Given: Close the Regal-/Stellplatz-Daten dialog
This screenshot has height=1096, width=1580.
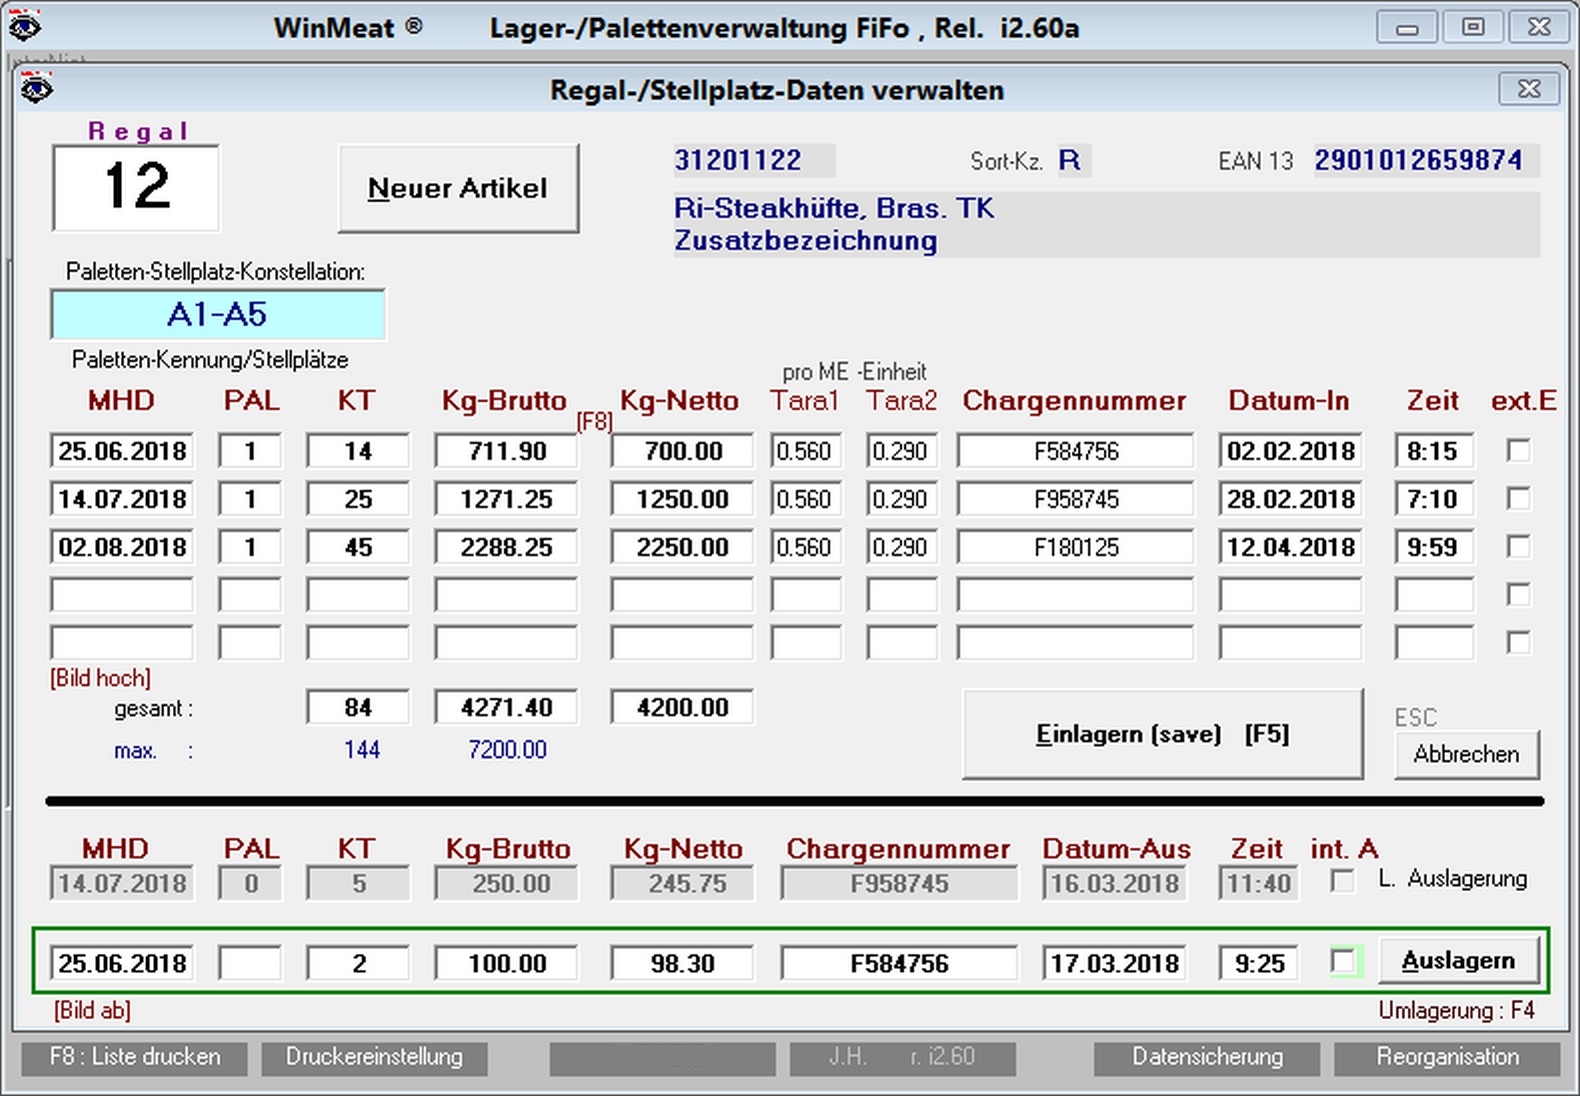Looking at the screenshot, I should tap(1528, 89).
